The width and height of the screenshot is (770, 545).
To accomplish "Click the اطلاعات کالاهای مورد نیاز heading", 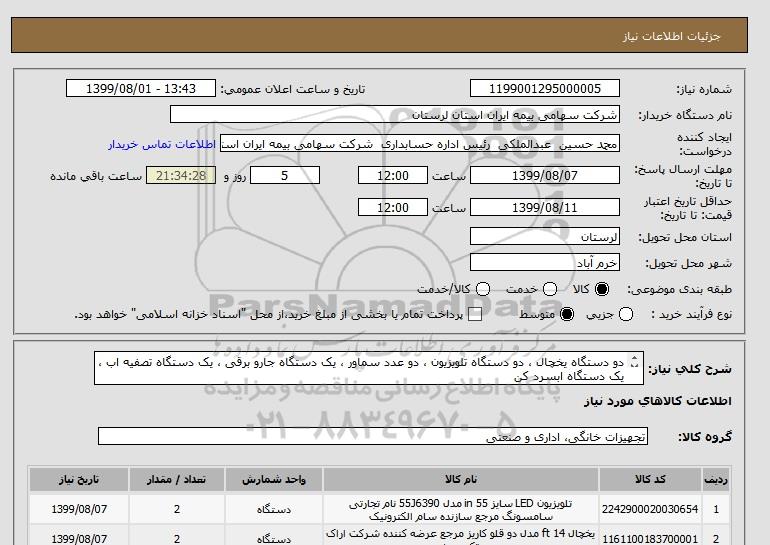I will [x=658, y=401].
